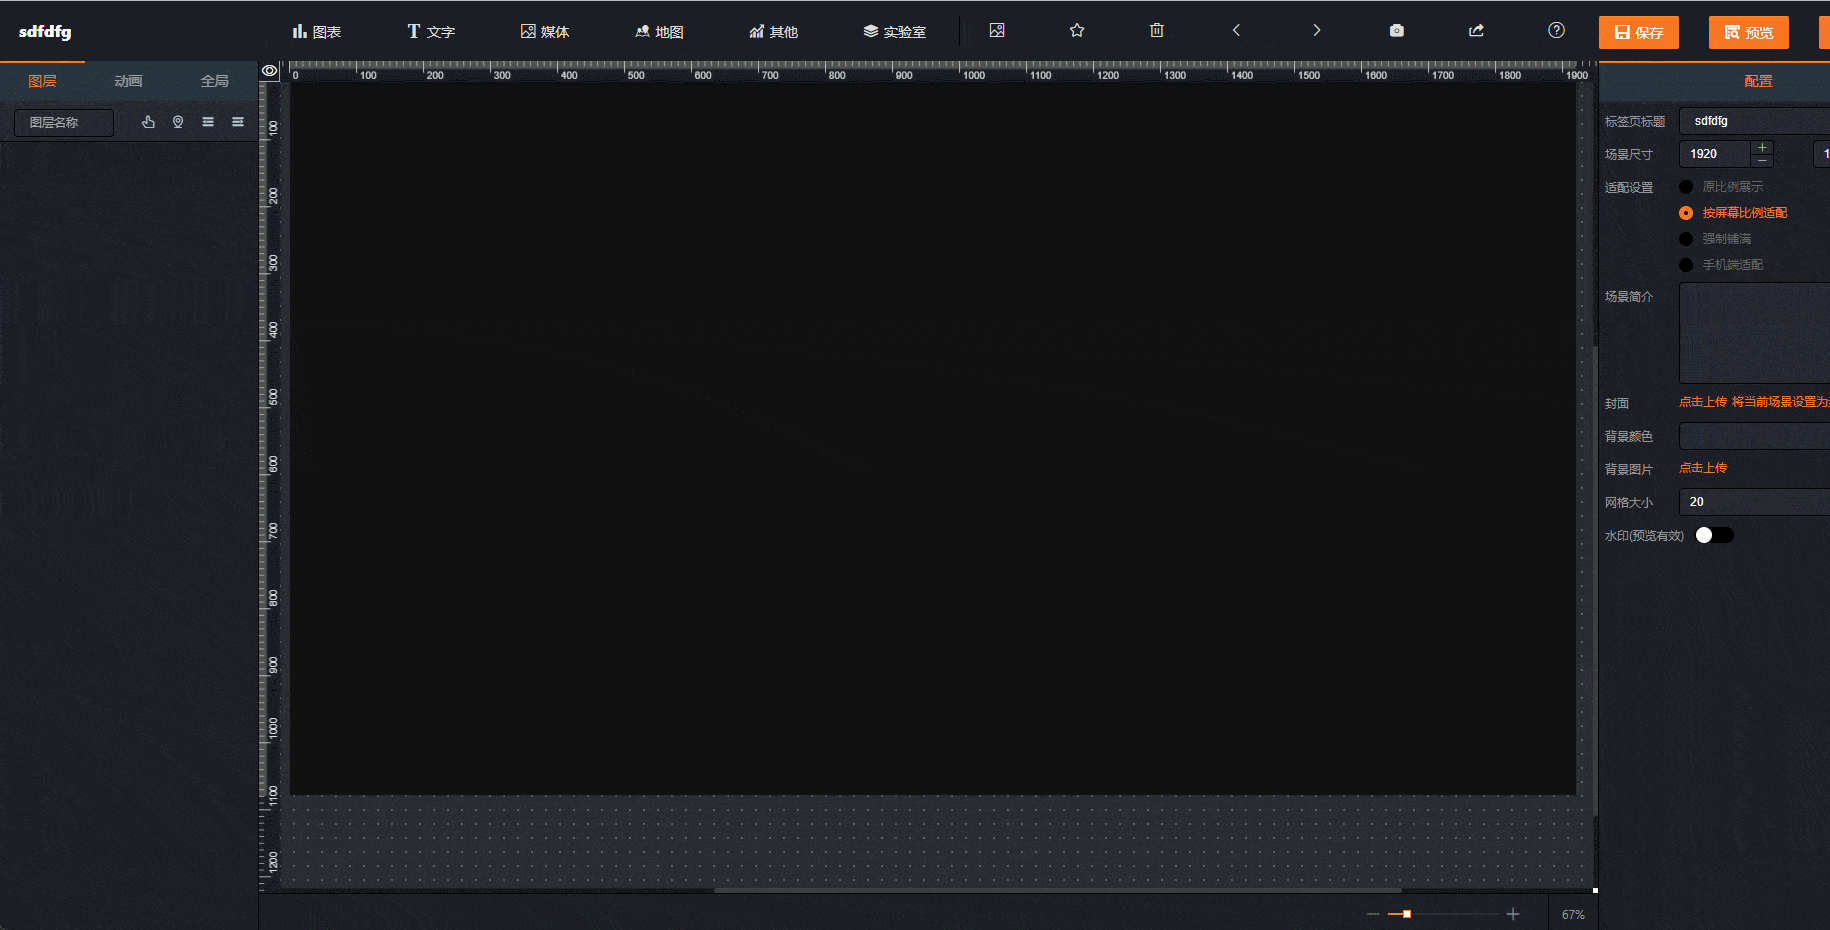This screenshot has width=1830, height=930.
Task: Click the location pin icon in layers panel
Action: click(x=178, y=122)
